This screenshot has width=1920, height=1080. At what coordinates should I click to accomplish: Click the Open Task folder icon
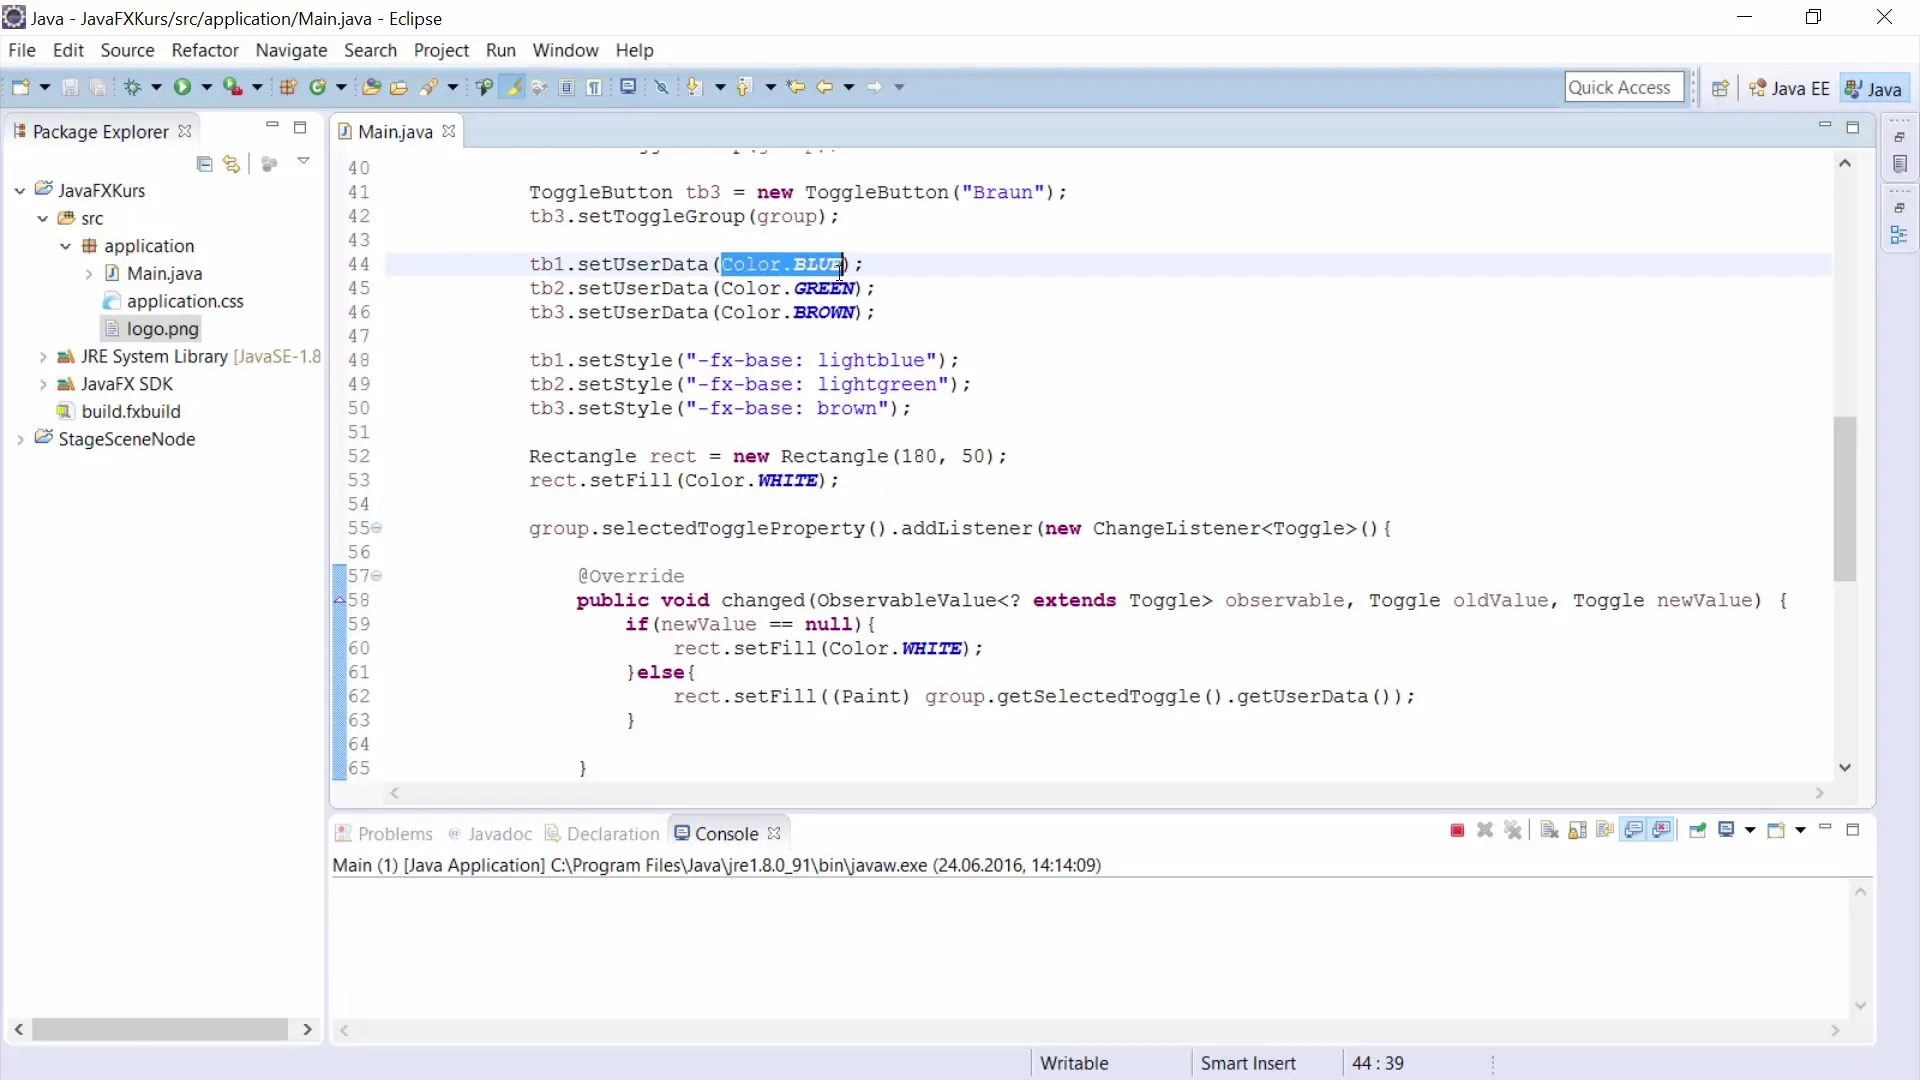click(399, 87)
